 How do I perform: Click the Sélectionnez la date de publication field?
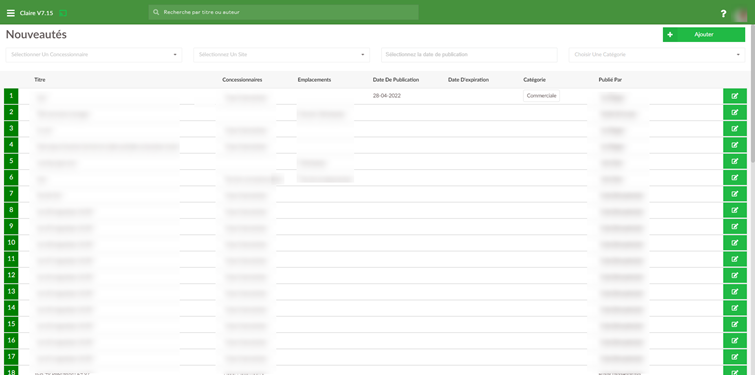click(x=469, y=55)
